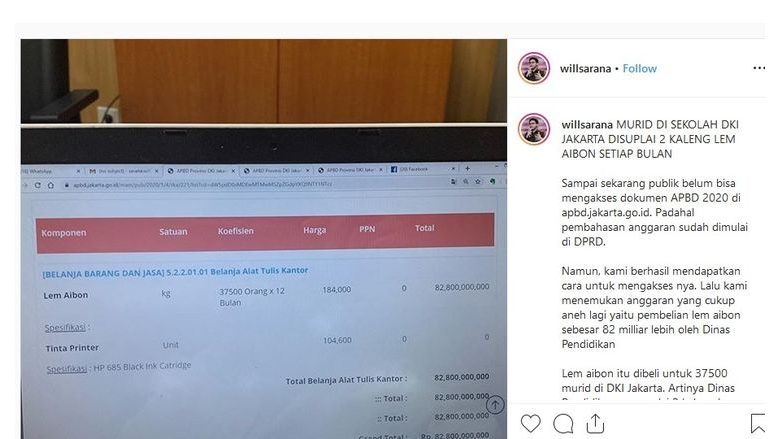Click the Spesifikasi link under Lem Aibon
780x439 pixels.
(65, 328)
